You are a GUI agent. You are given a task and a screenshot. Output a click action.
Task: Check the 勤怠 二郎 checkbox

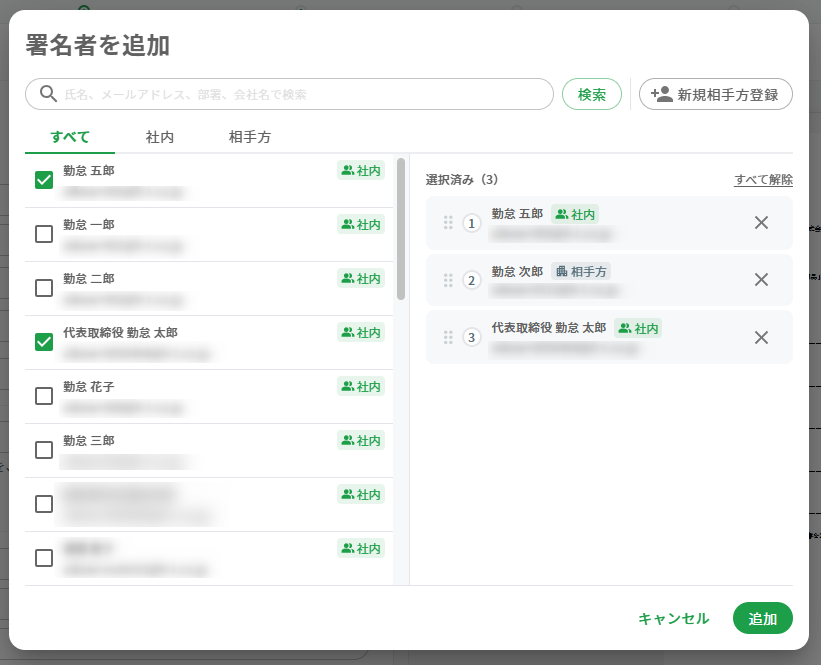click(x=43, y=287)
